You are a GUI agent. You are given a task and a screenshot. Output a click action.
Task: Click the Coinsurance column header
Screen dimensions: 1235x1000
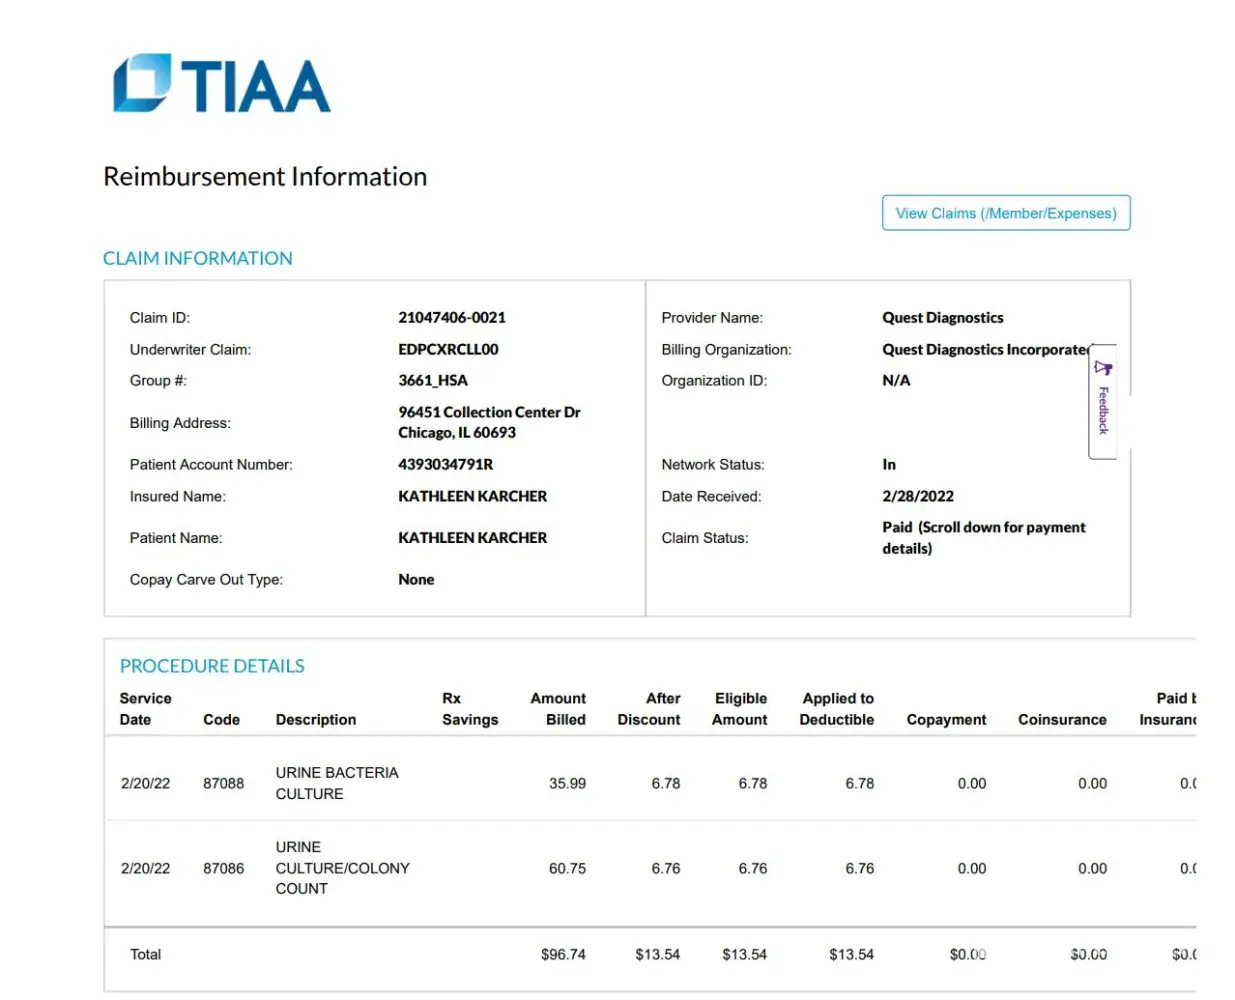[x=1062, y=720]
